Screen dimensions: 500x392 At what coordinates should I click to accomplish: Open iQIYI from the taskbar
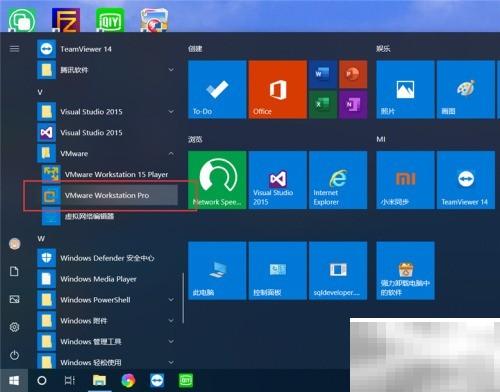click(186, 380)
